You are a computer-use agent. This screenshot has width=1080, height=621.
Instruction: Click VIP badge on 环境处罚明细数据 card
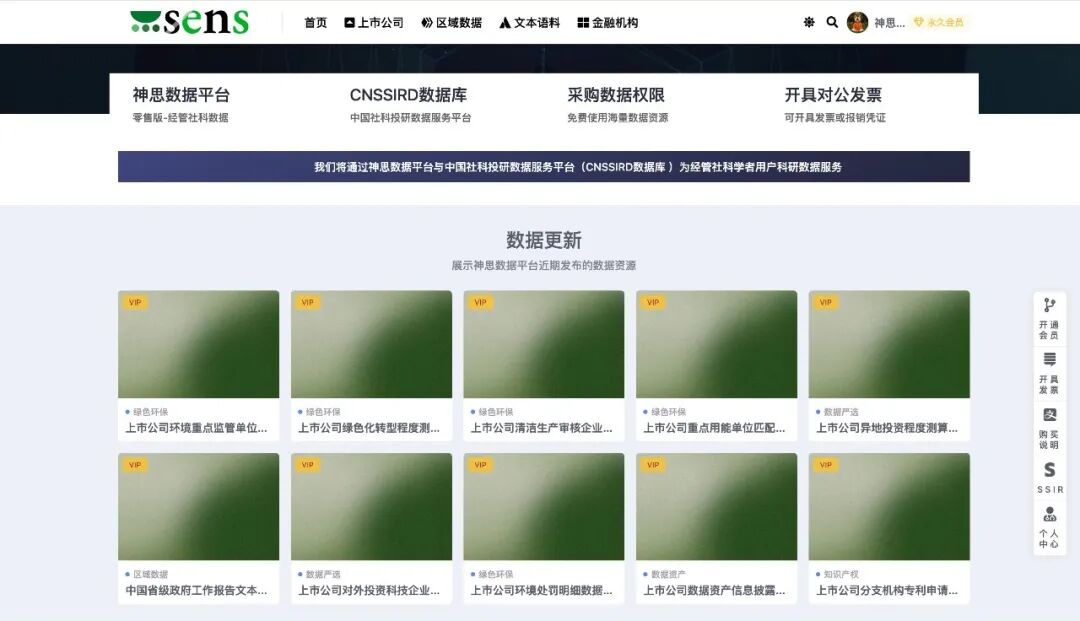[480, 465]
